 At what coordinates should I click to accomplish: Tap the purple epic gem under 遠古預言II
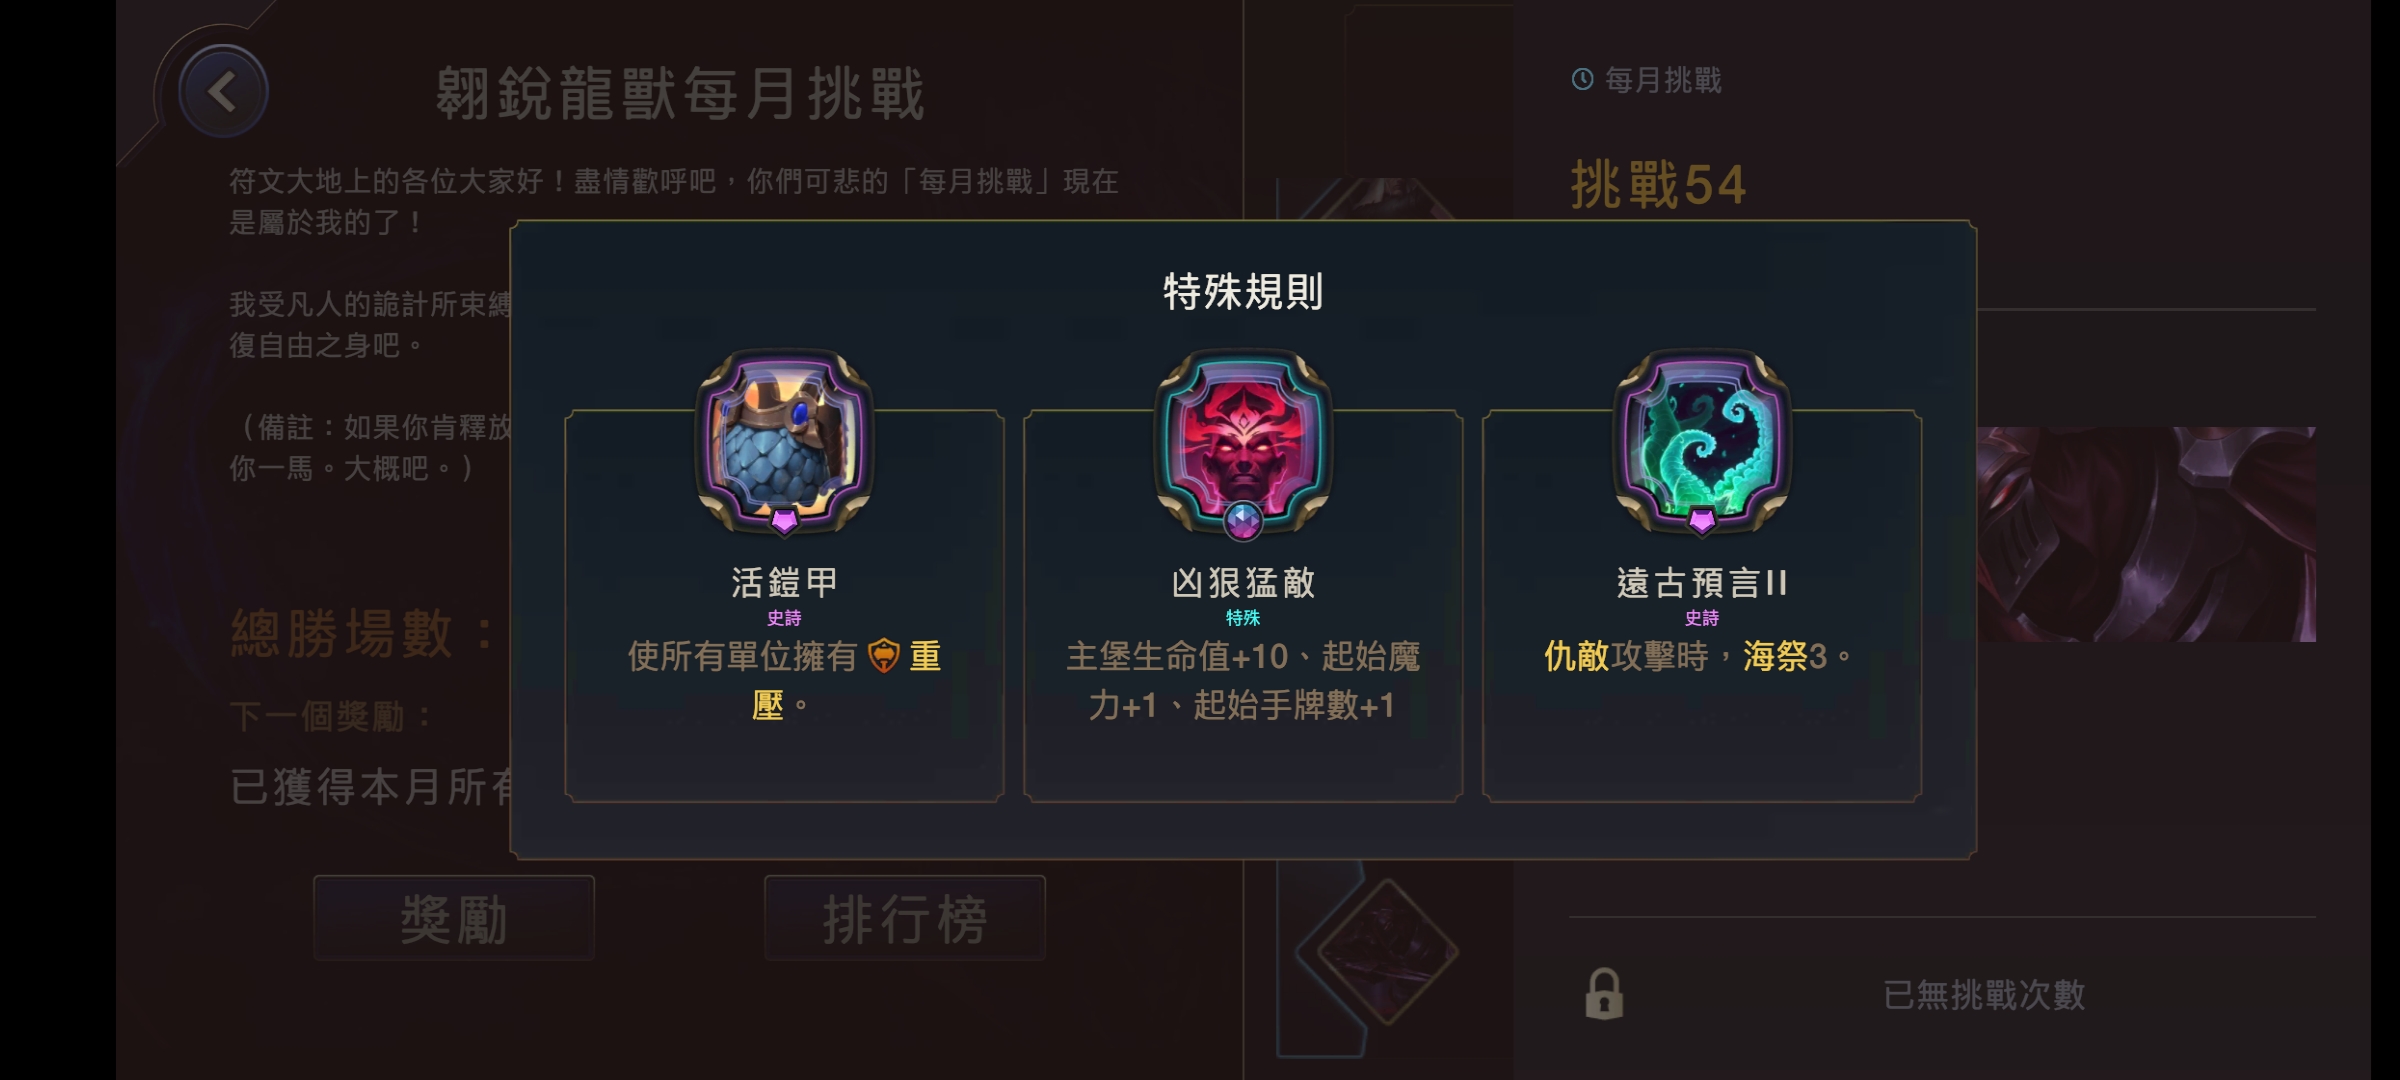[x=1702, y=520]
